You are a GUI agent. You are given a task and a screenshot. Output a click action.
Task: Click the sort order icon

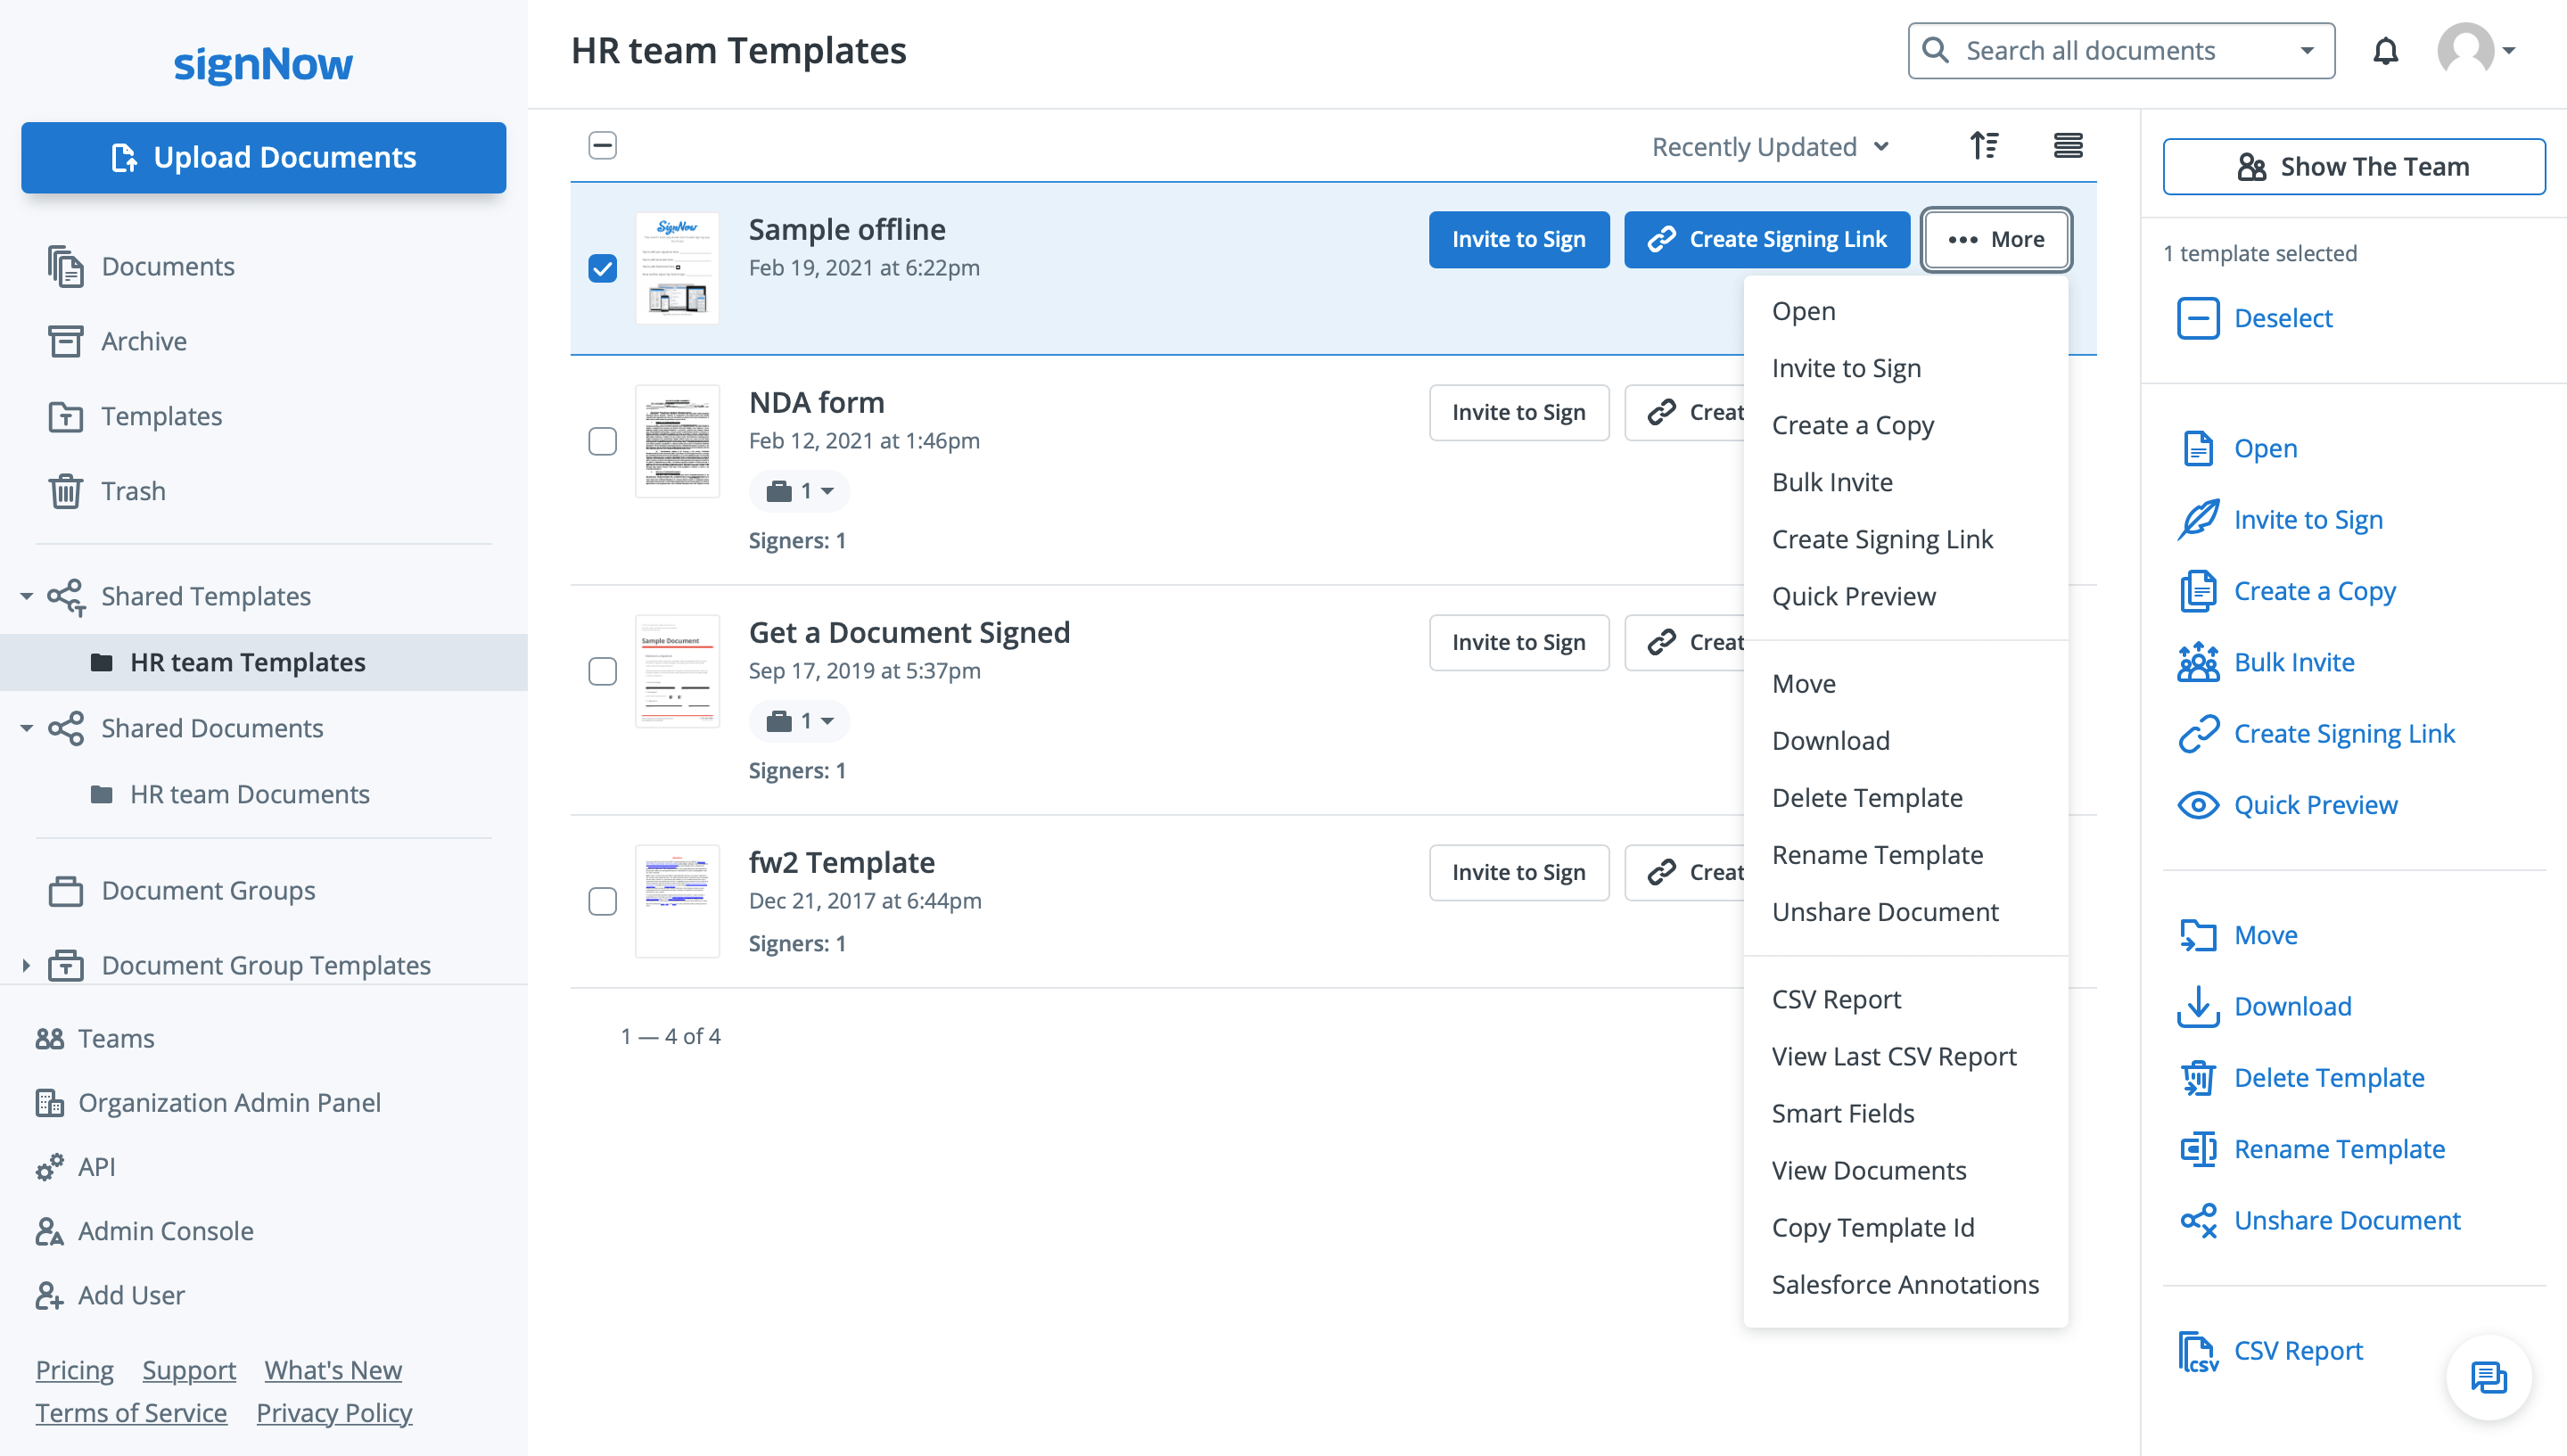pyautogui.click(x=1984, y=146)
